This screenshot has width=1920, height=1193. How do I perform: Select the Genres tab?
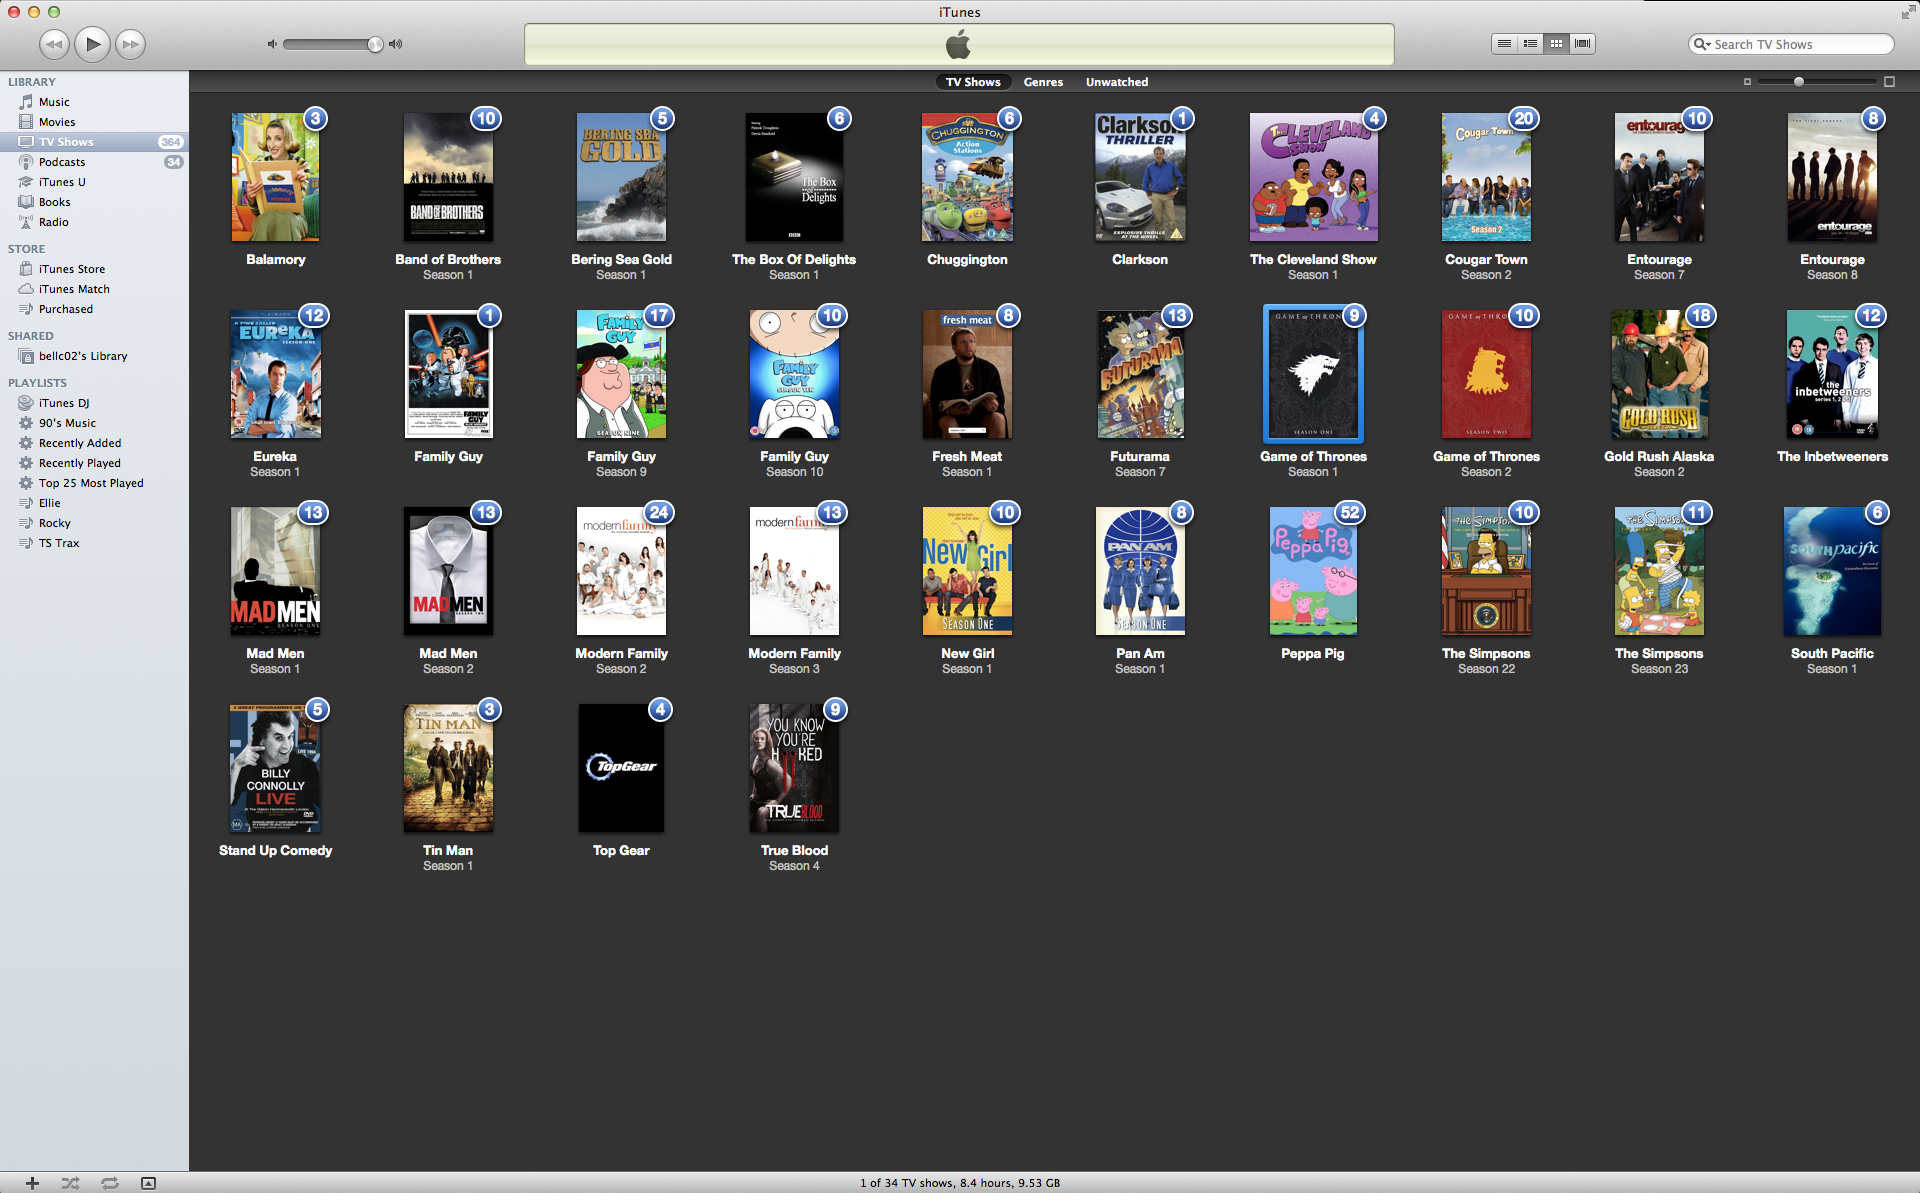click(1043, 82)
